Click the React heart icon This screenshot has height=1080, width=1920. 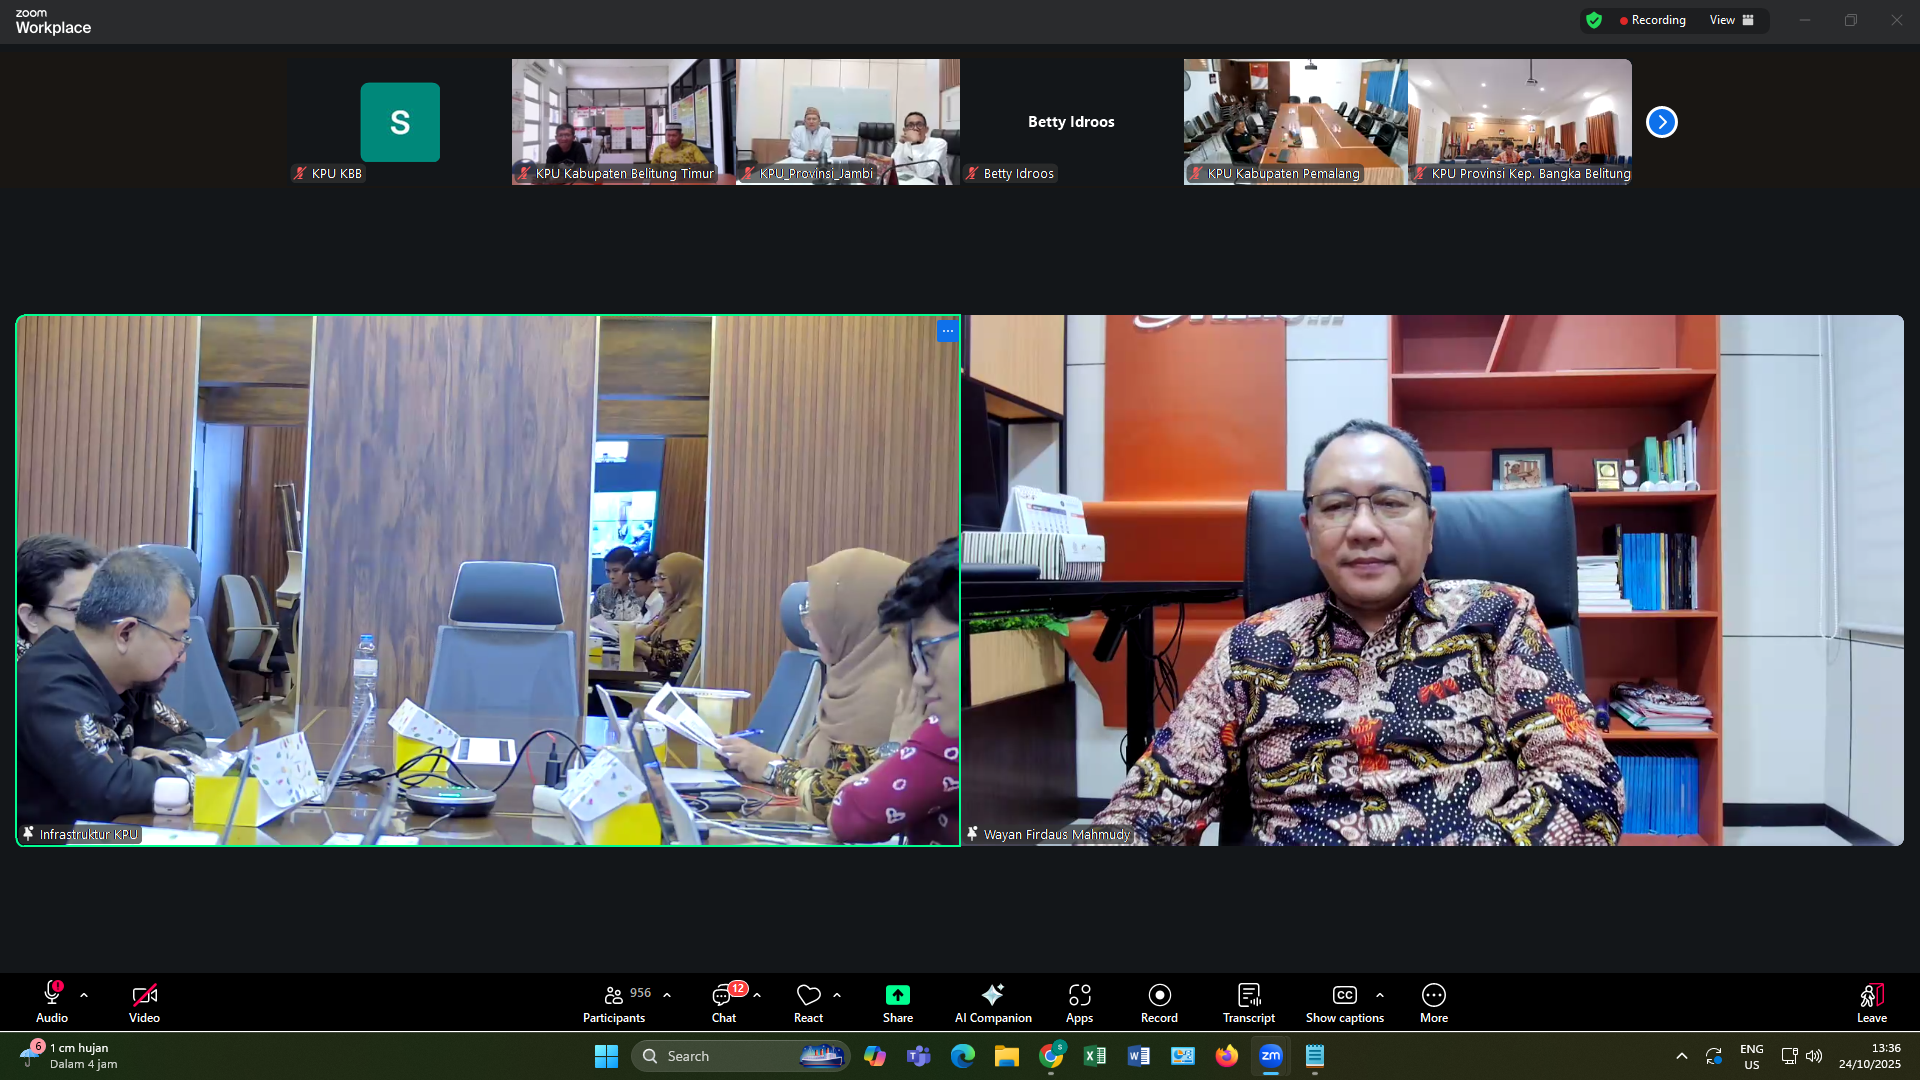(x=808, y=995)
